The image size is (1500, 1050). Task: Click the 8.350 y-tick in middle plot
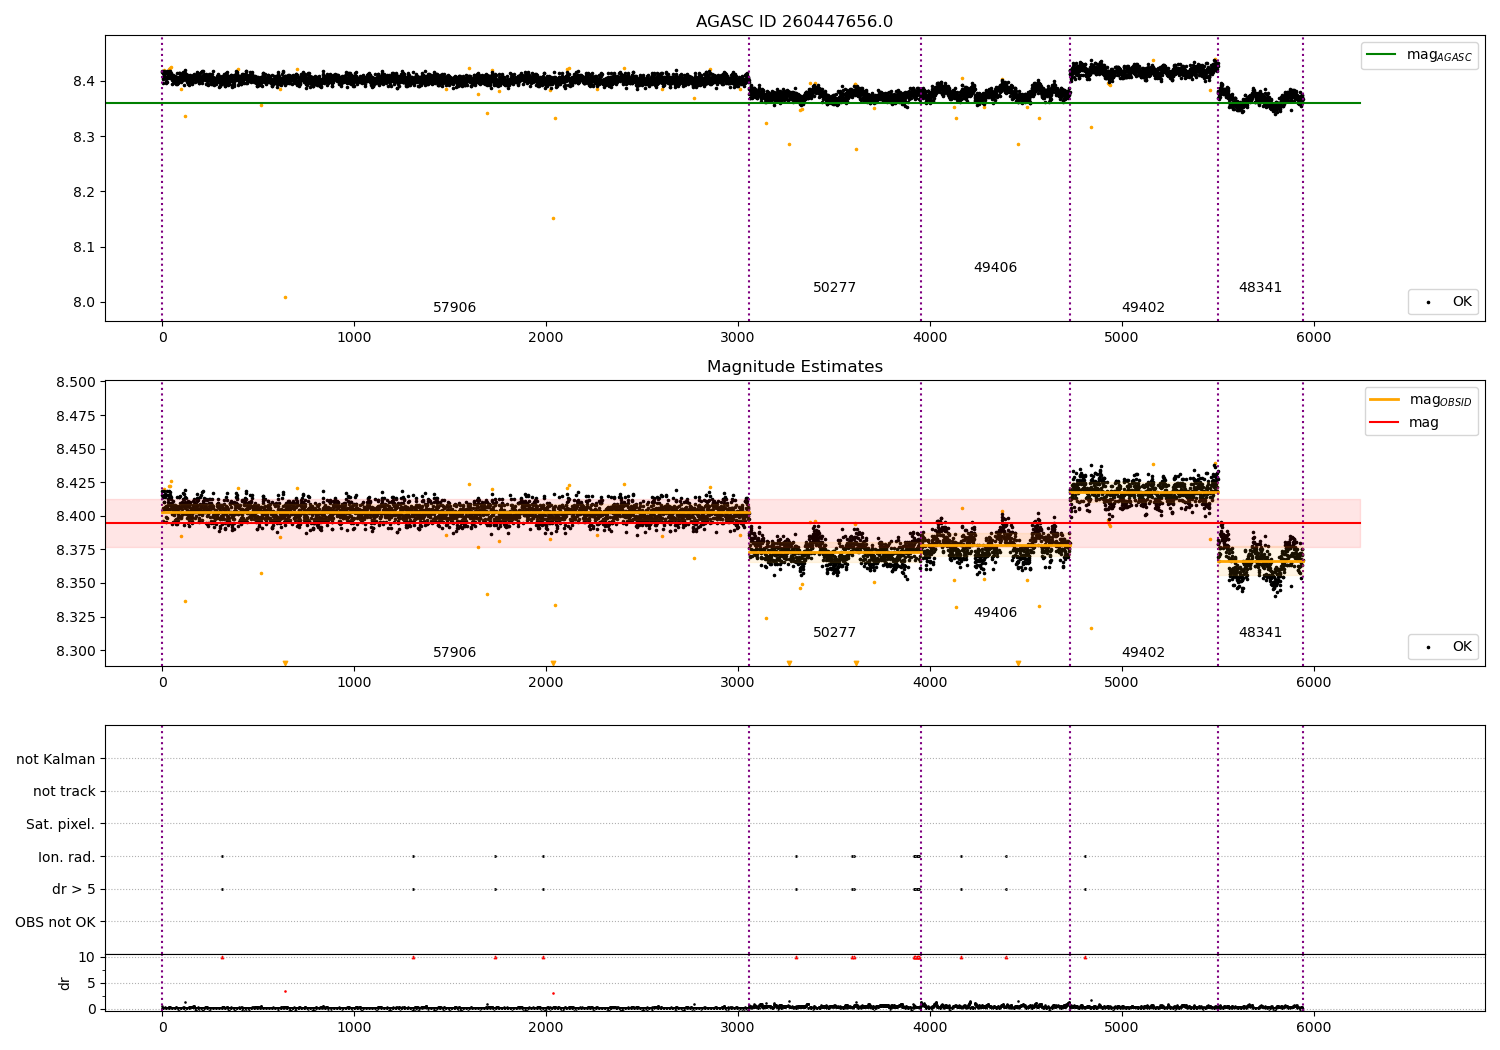coord(78,584)
